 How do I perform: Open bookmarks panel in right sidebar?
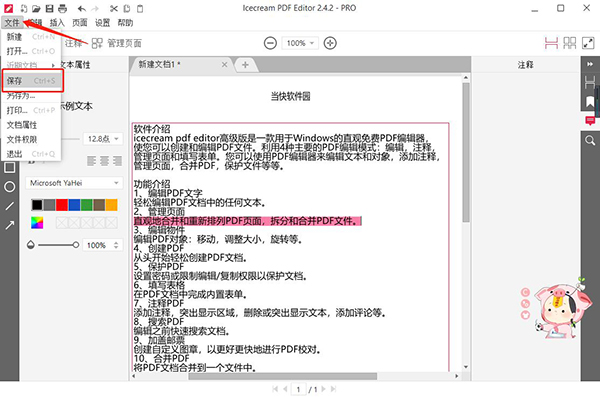point(590,102)
